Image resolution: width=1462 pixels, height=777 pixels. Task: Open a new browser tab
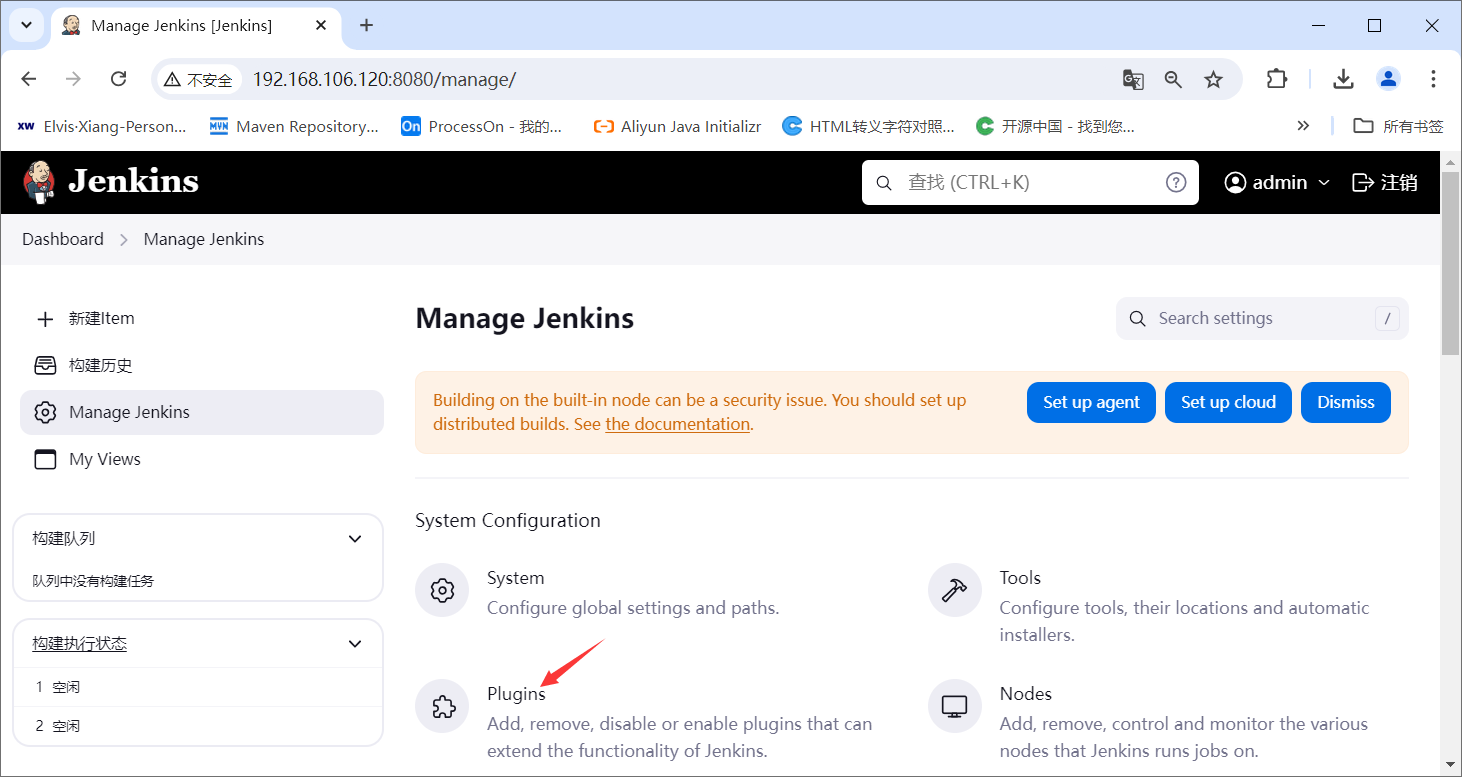pyautogui.click(x=366, y=25)
